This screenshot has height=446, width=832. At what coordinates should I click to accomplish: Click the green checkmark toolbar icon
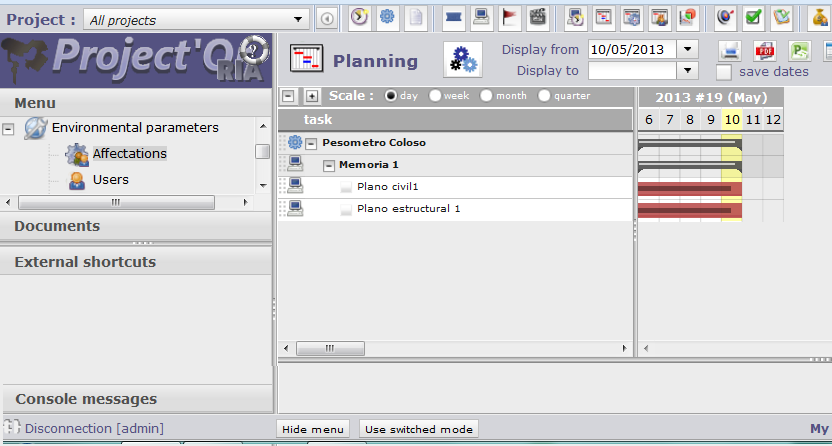tap(753, 17)
